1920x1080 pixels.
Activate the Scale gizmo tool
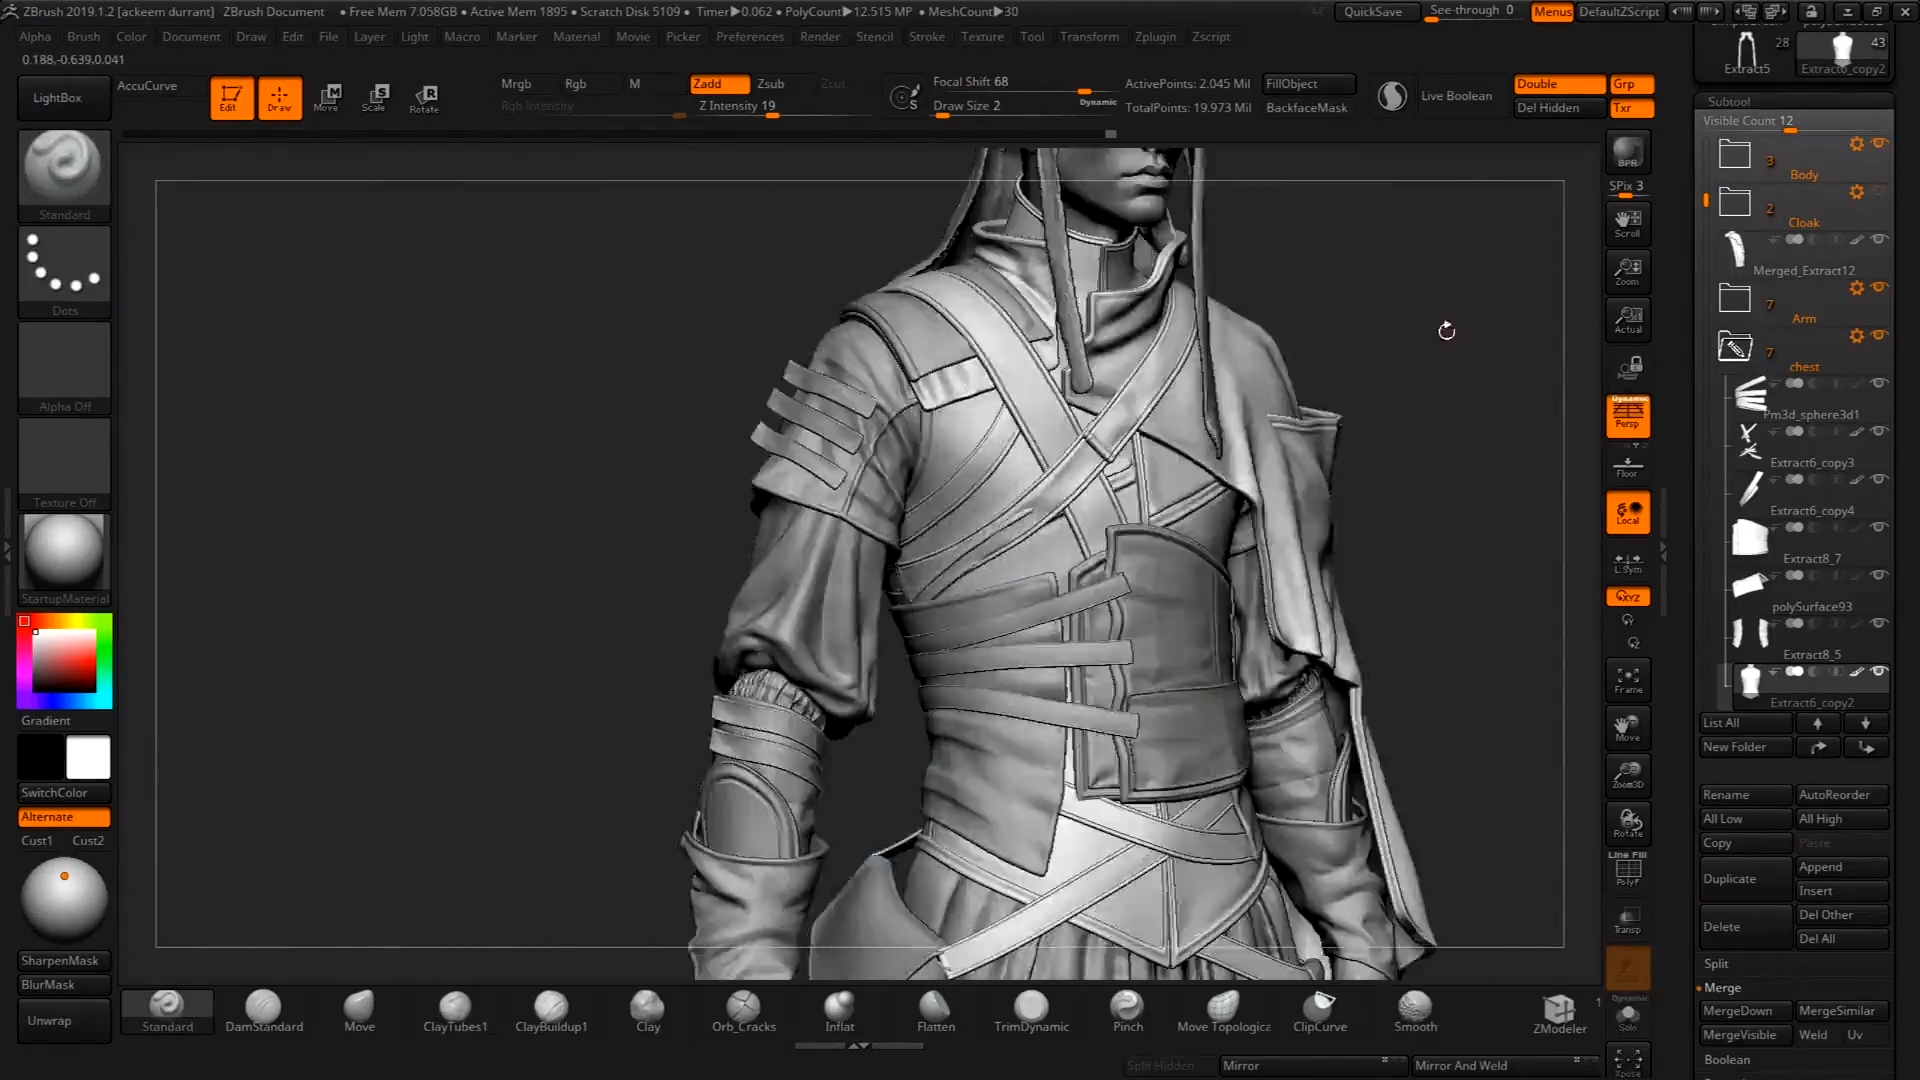click(375, 97)
